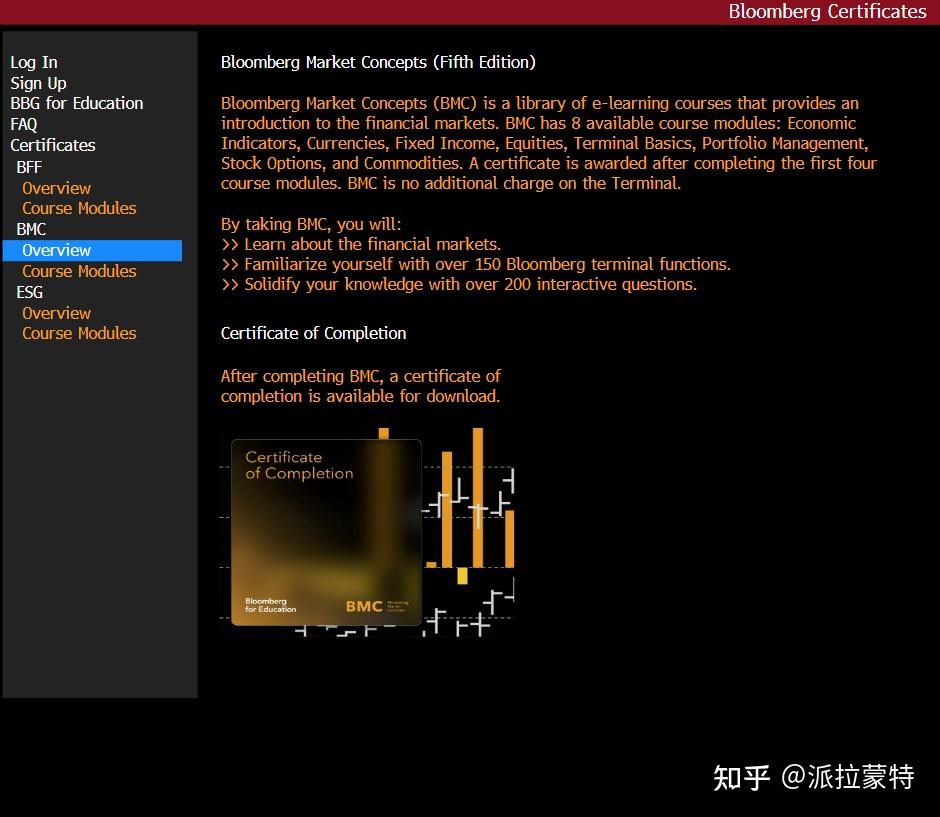The image size is (940, 817).
Task: Click 'By taking BMC, you will:' text
Action: click(x=311, y=224)
